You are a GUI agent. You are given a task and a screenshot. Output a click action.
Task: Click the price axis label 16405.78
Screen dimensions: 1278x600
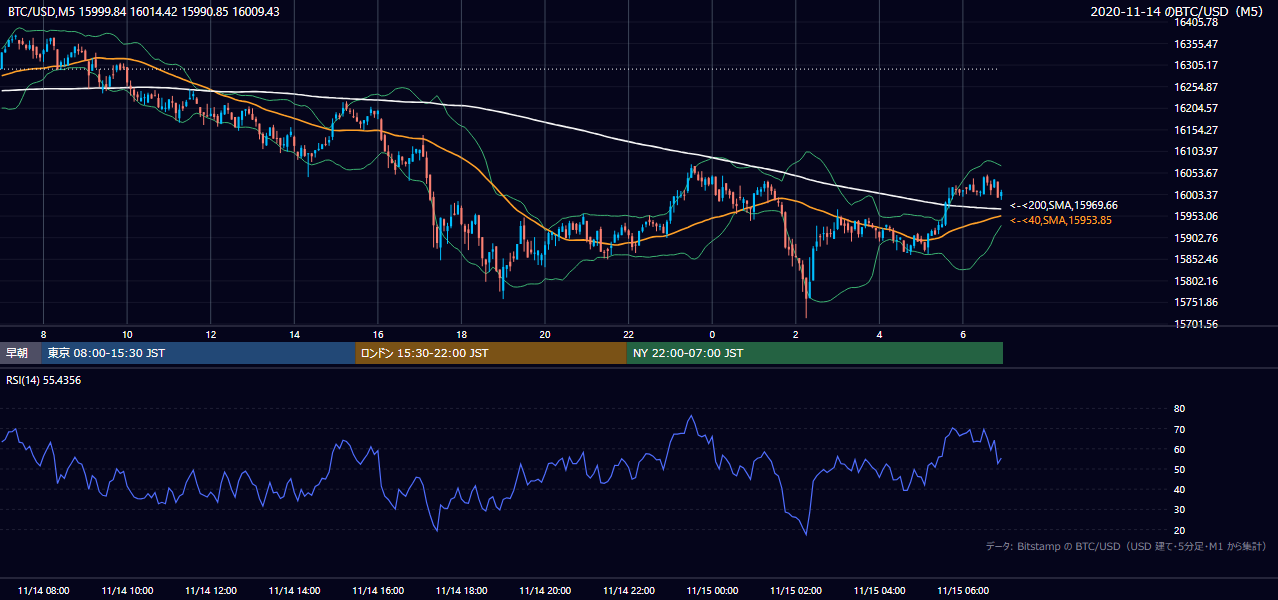point(1196,22)
